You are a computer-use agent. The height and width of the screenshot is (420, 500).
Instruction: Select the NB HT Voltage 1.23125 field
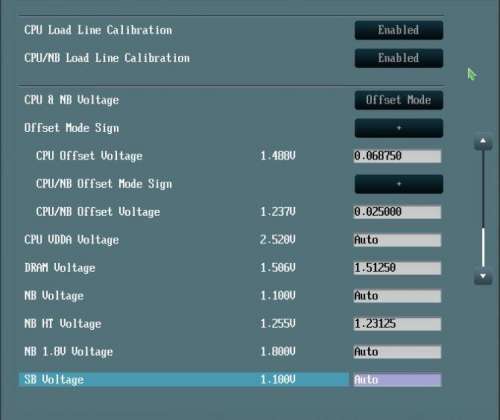397,324
